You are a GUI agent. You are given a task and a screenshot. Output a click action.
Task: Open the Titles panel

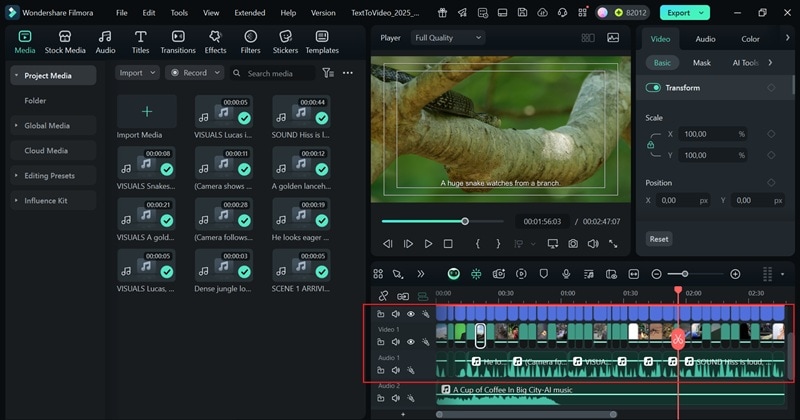(x=140, y=42)
